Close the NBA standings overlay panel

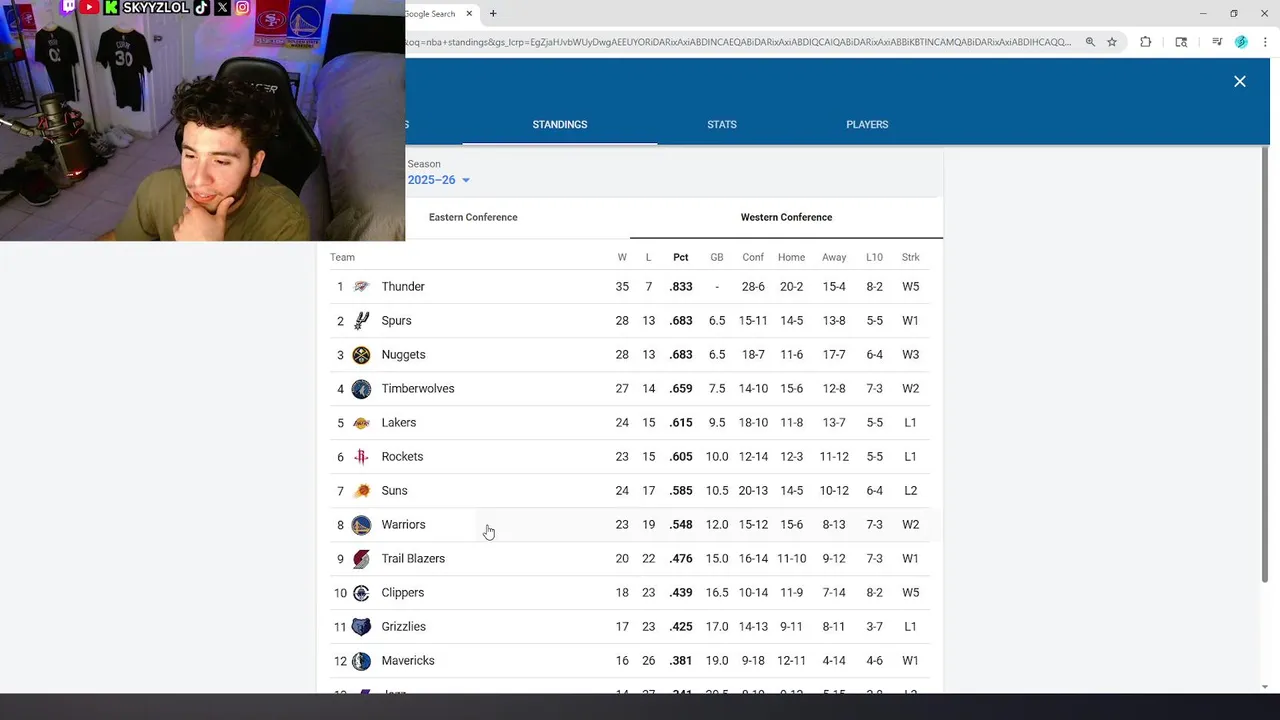1240,82
